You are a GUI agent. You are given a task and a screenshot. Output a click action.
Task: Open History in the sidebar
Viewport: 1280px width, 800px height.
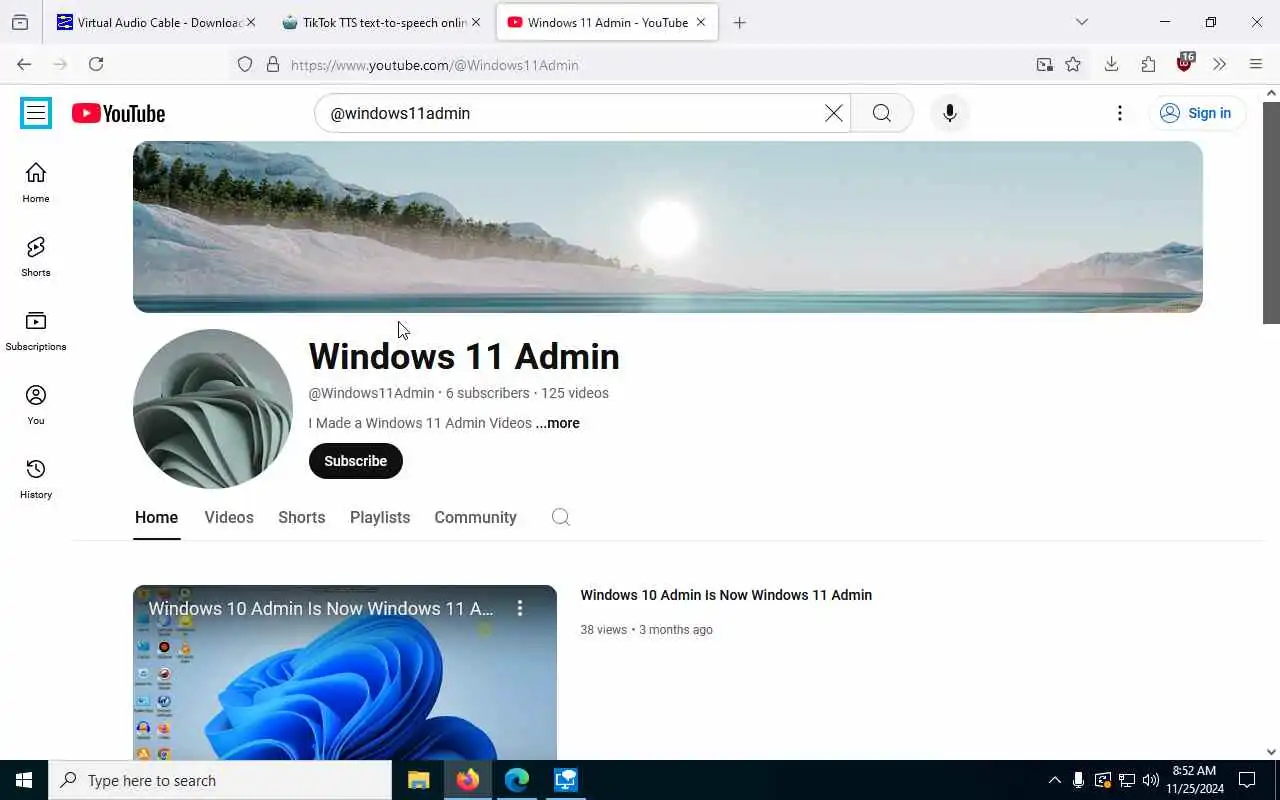(36, 479)
